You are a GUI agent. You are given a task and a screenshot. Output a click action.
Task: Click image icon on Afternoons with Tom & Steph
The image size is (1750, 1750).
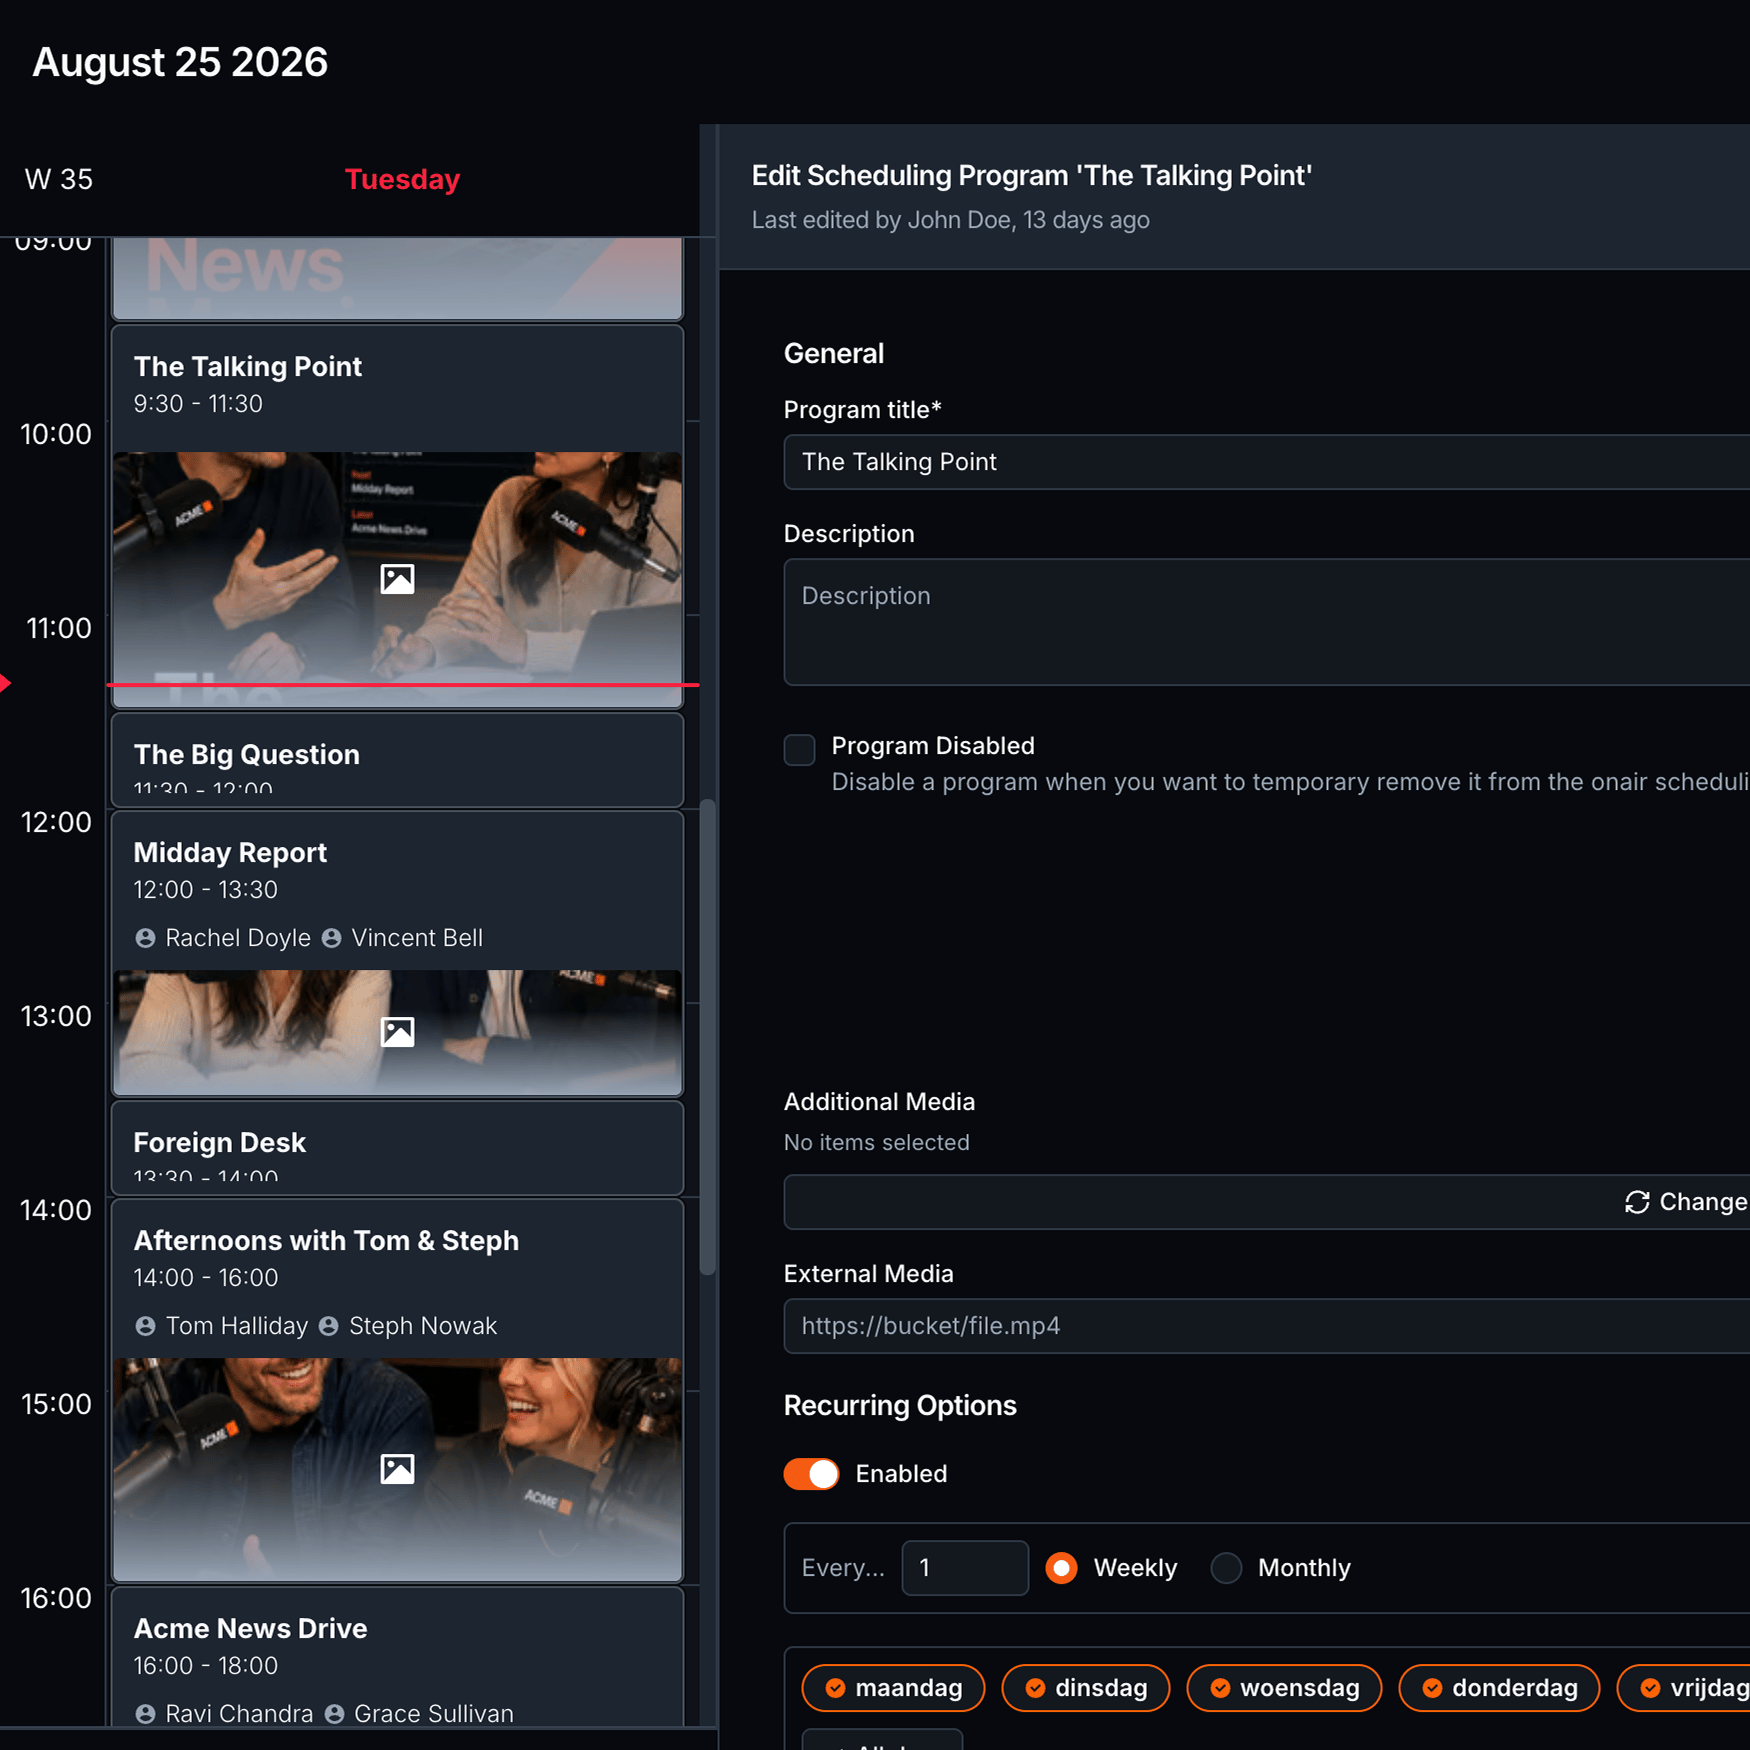[397, 1469]
